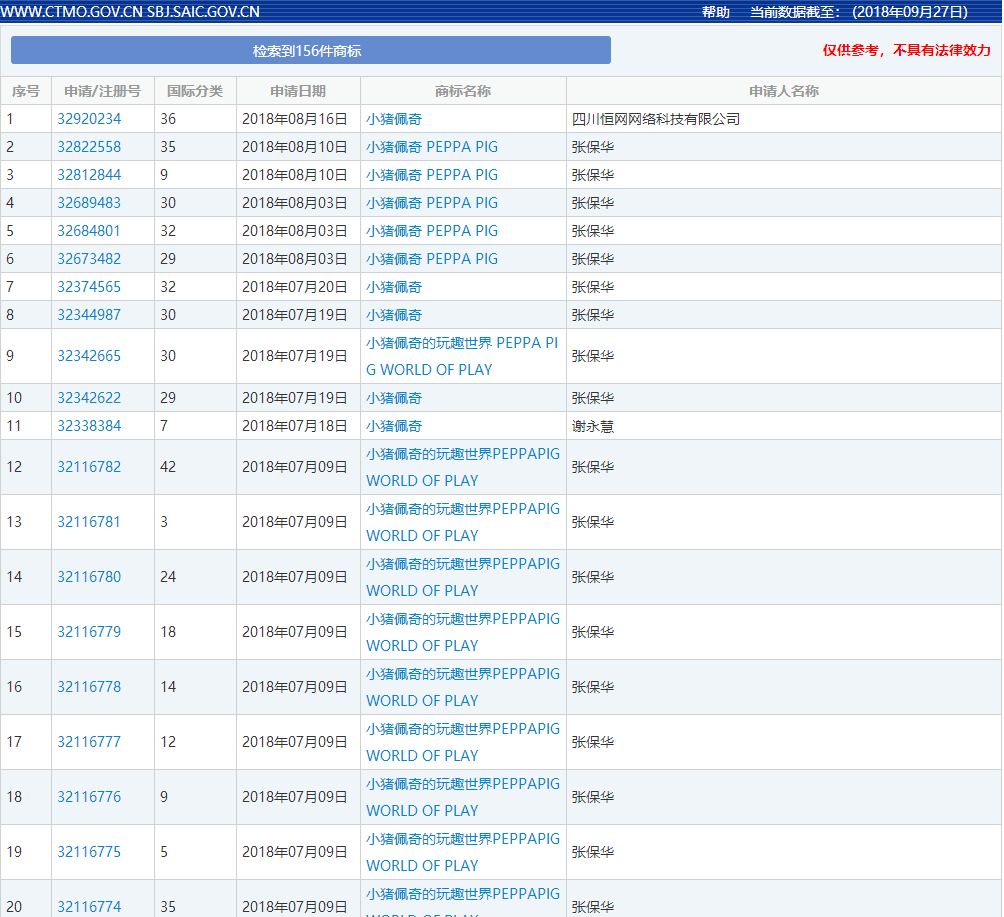
Task: Open application number 32673482
Action: point(89,259)
